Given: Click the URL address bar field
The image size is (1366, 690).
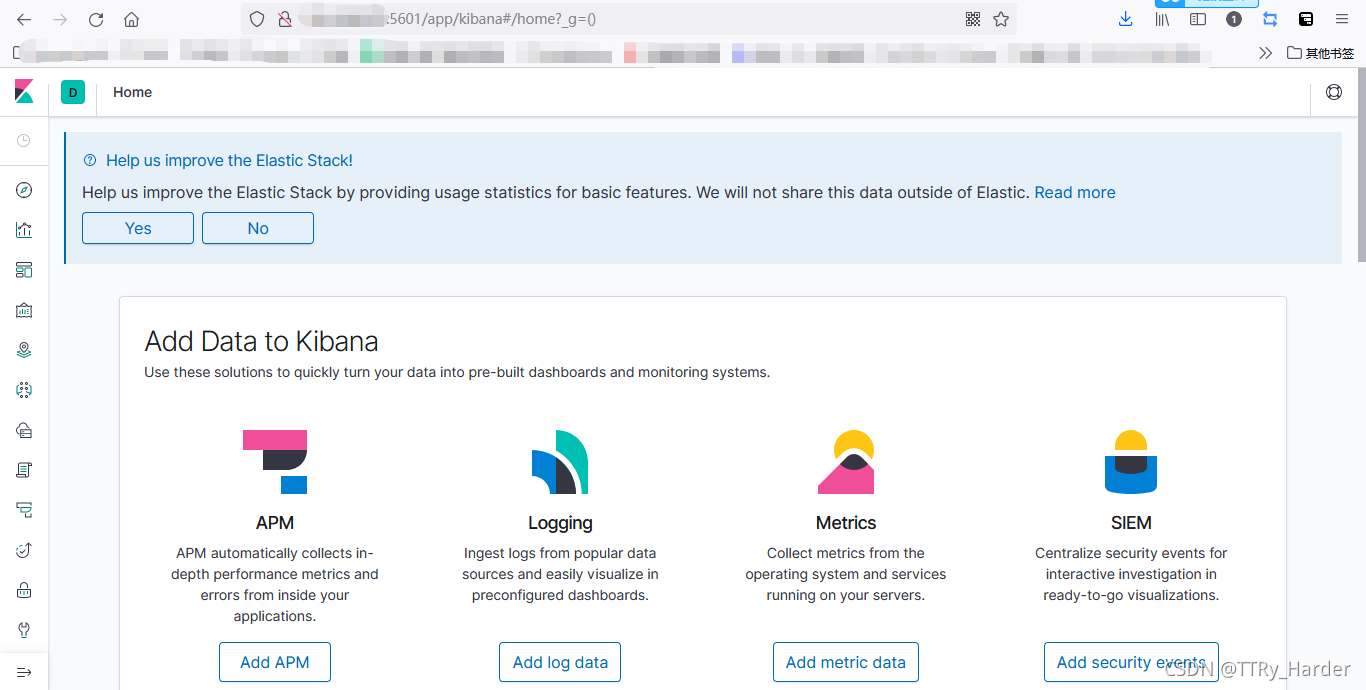Looking at the screenshot, I should click(x=628, y=19).
